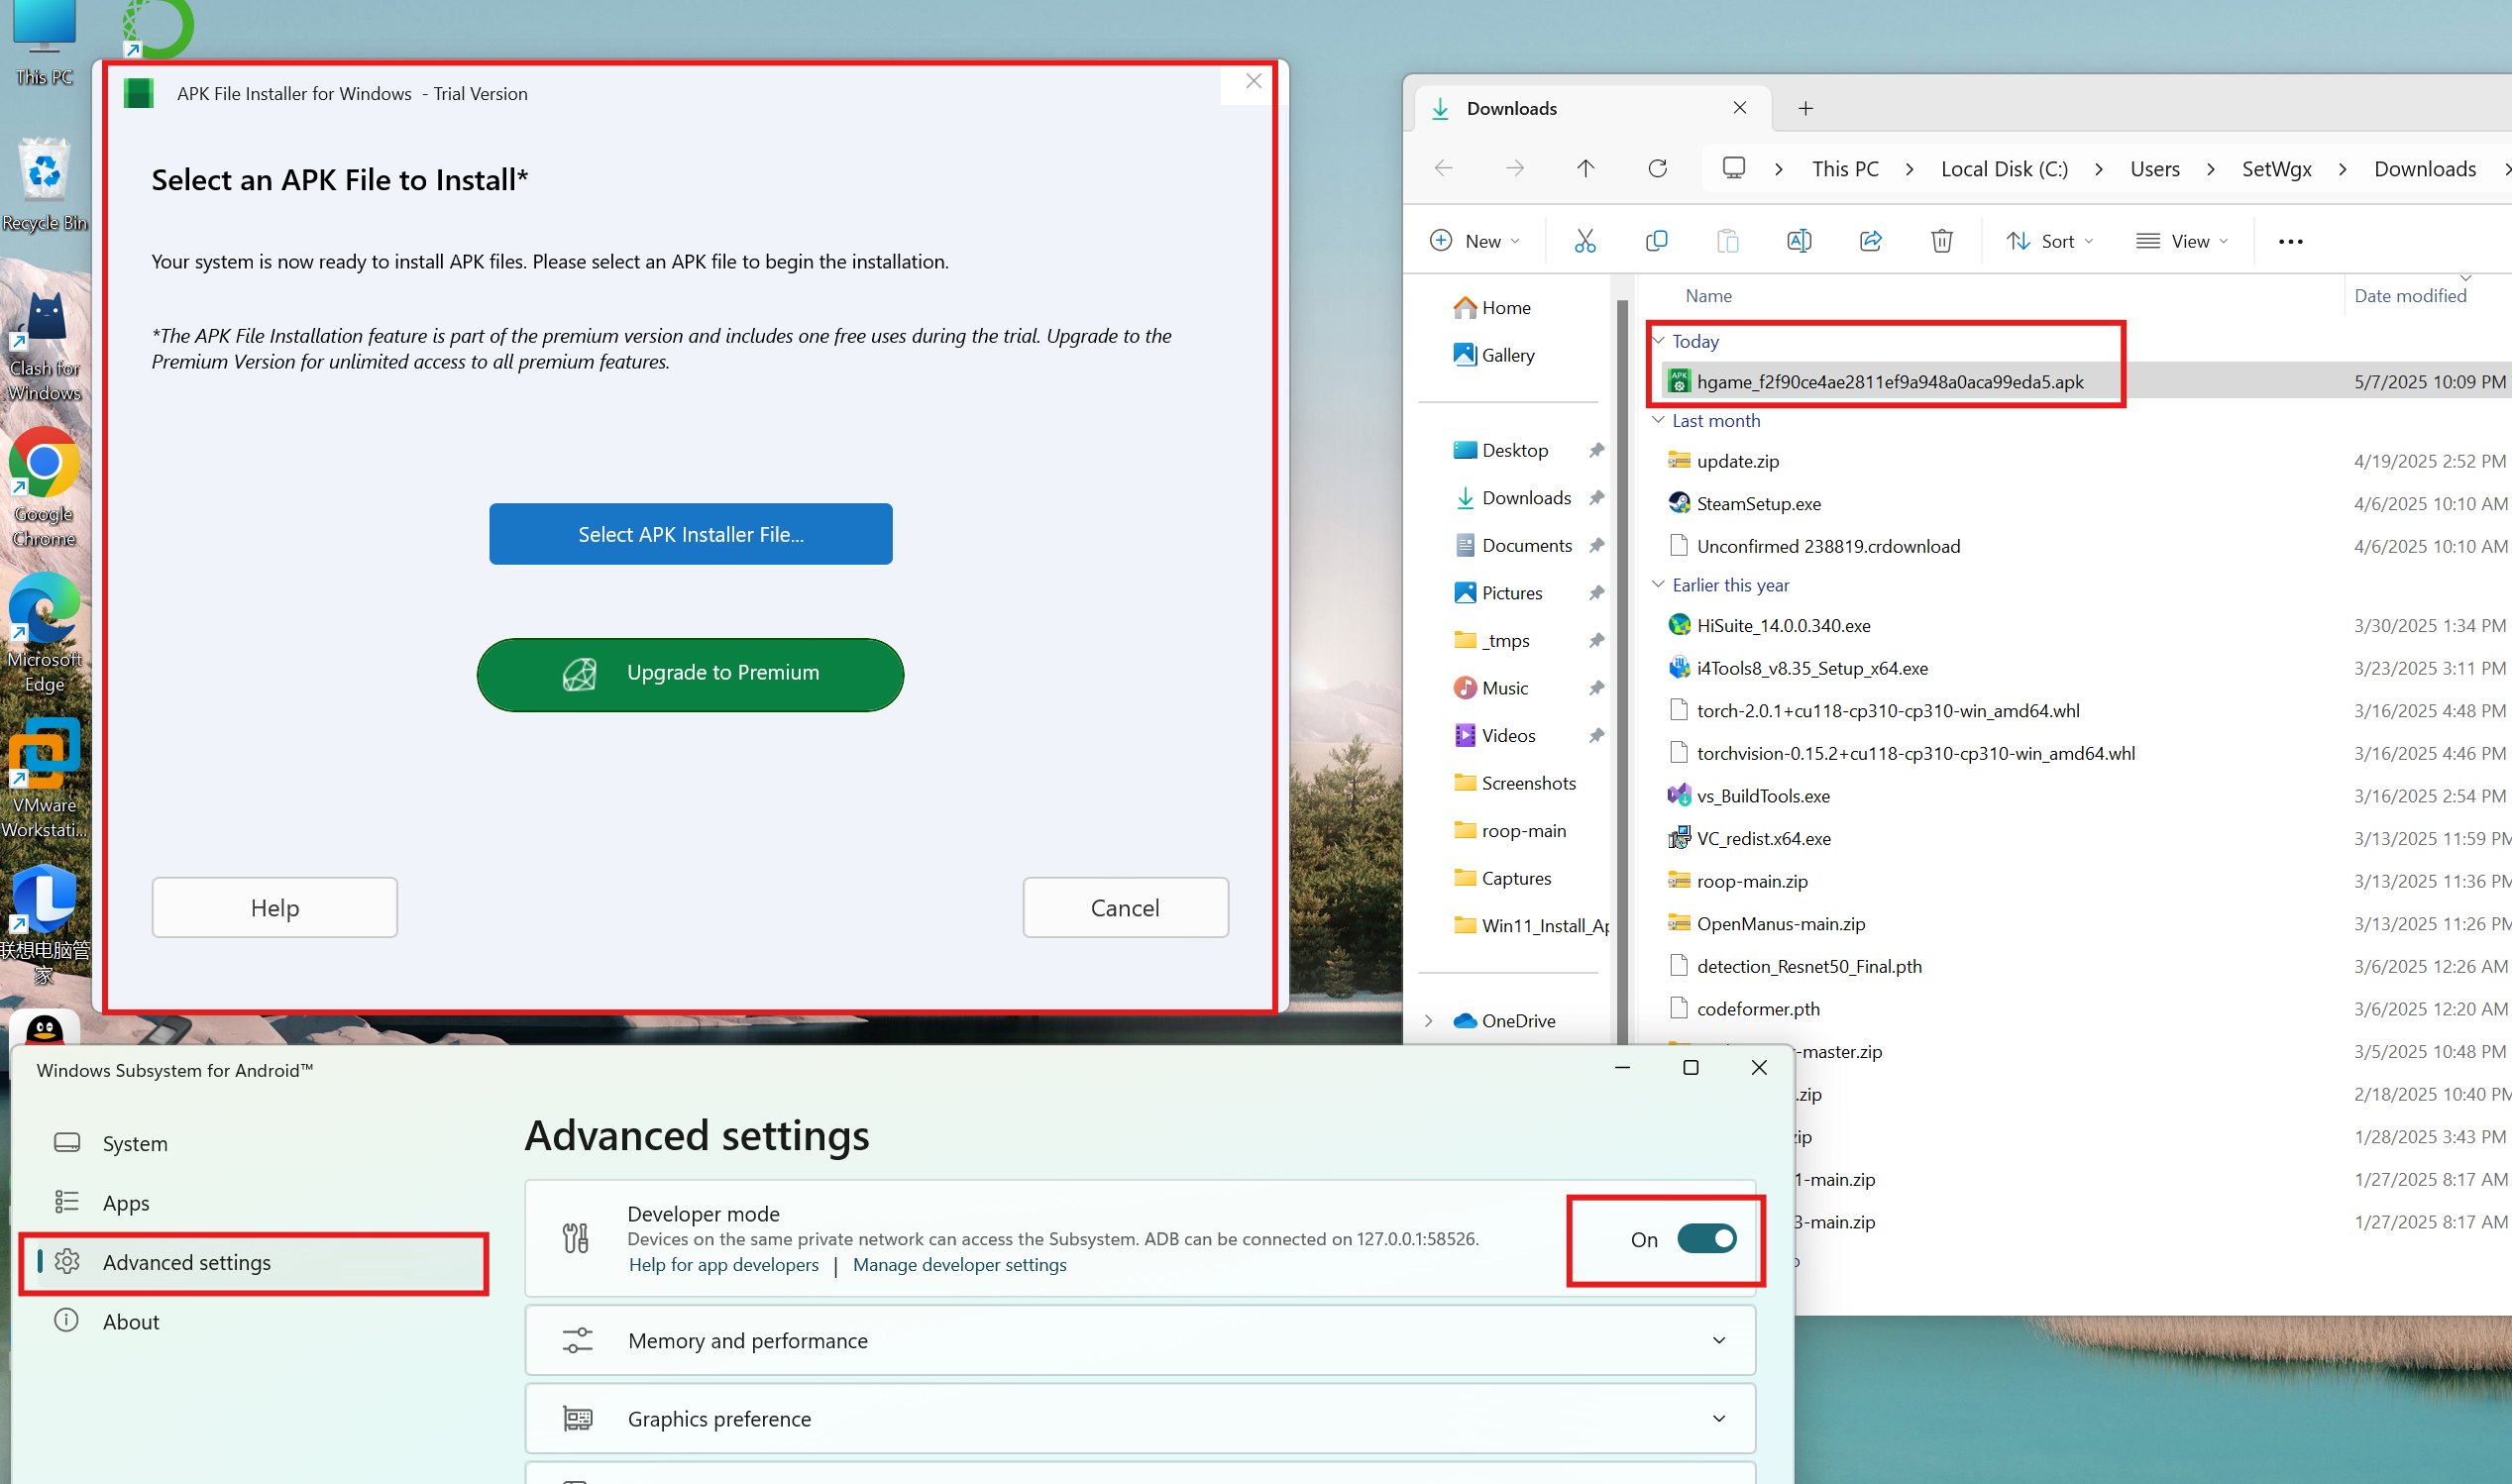The image size is (2512, 1484).
Task: Open the View dropdown in Explorer
Action: (2182, 241)
